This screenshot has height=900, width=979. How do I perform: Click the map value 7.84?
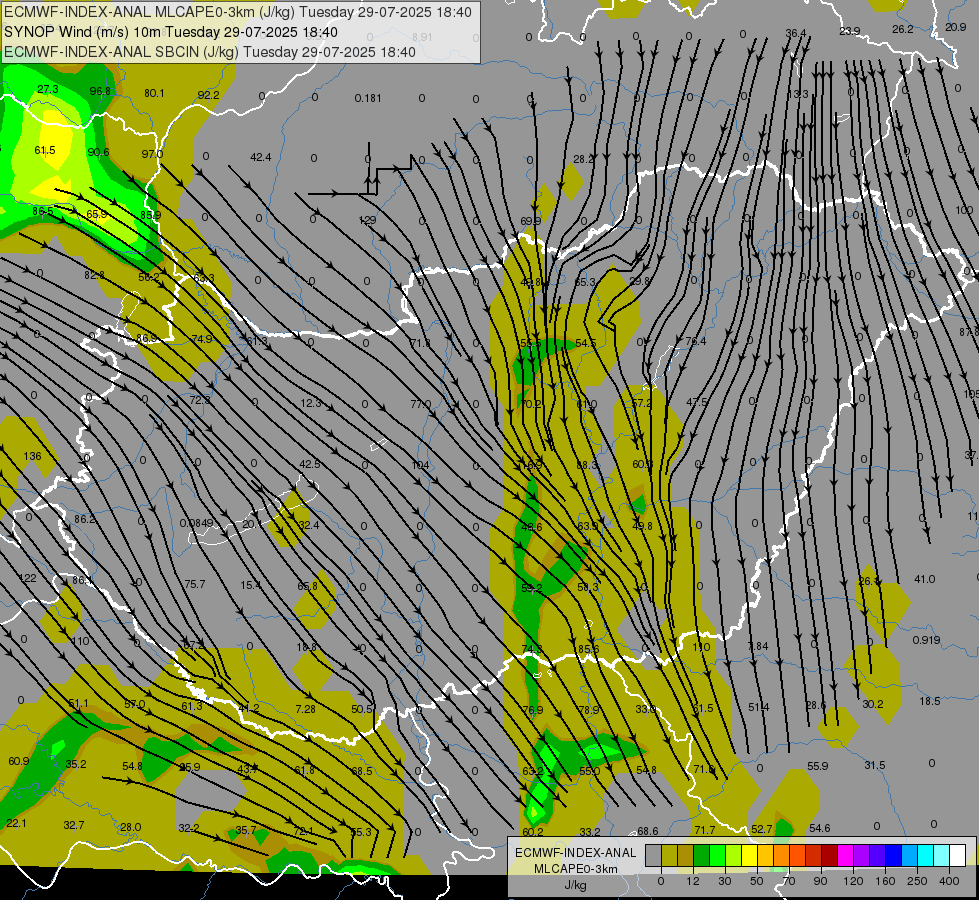(758, 646)
